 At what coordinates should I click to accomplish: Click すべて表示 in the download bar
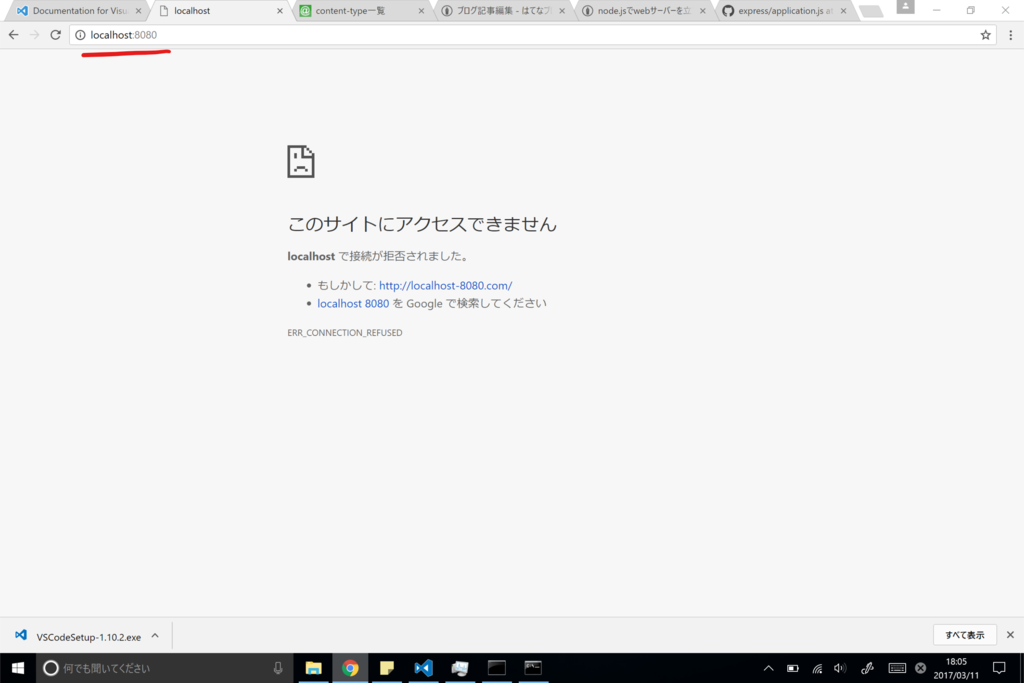click(964, 634)
